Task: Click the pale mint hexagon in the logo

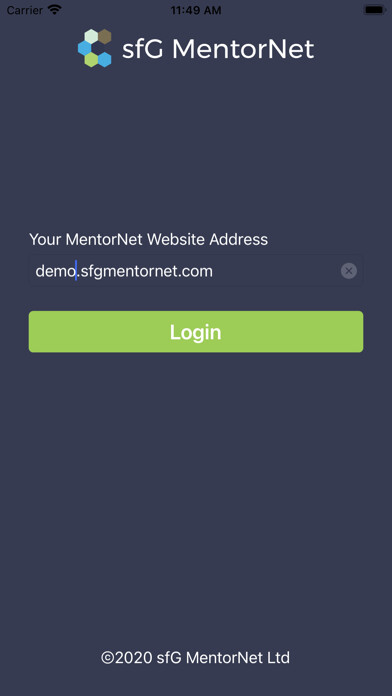Action: pos(91,36)
